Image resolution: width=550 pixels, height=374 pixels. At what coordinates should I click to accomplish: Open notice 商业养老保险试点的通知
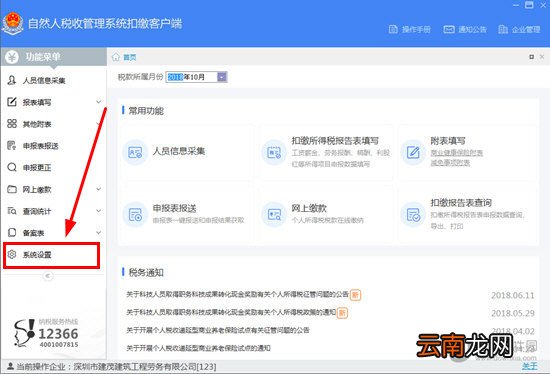click(198, 348)
